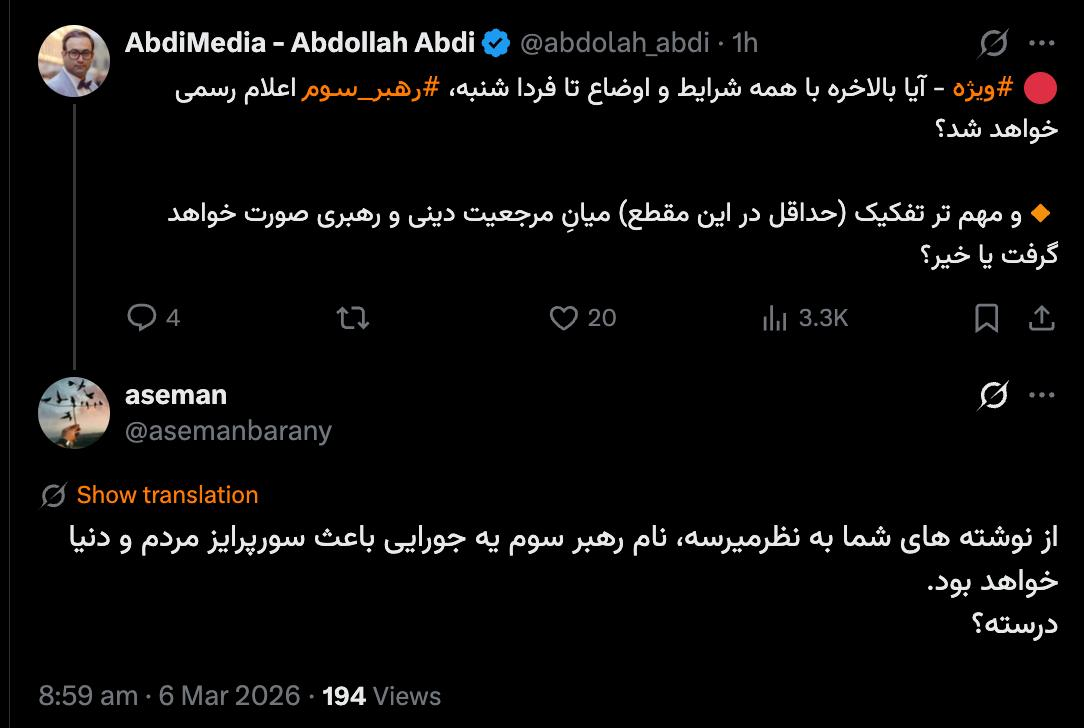Open more options on AbdiMedia's post
This screenshot has width=1084, height=728.
(x=1042, y=43)
